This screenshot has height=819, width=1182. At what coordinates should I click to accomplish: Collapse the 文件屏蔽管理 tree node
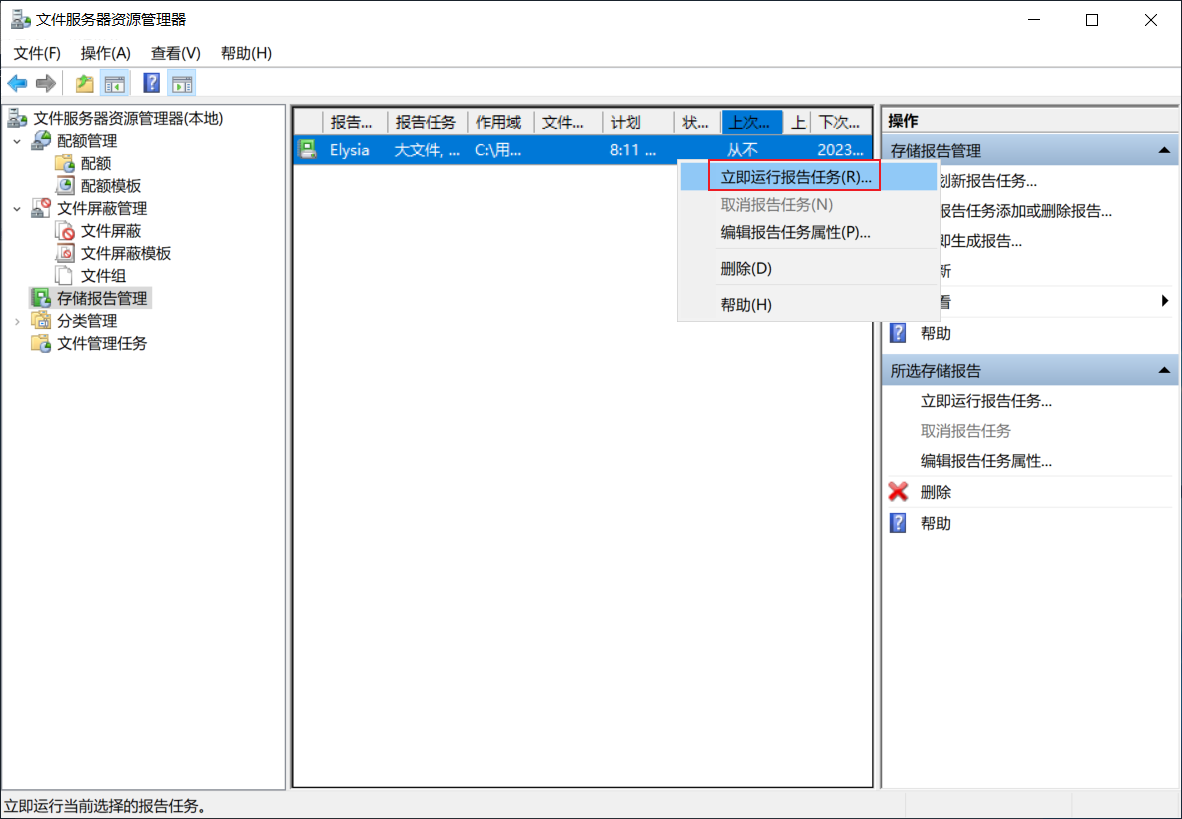pyautogui.click(x=17, y=209)
